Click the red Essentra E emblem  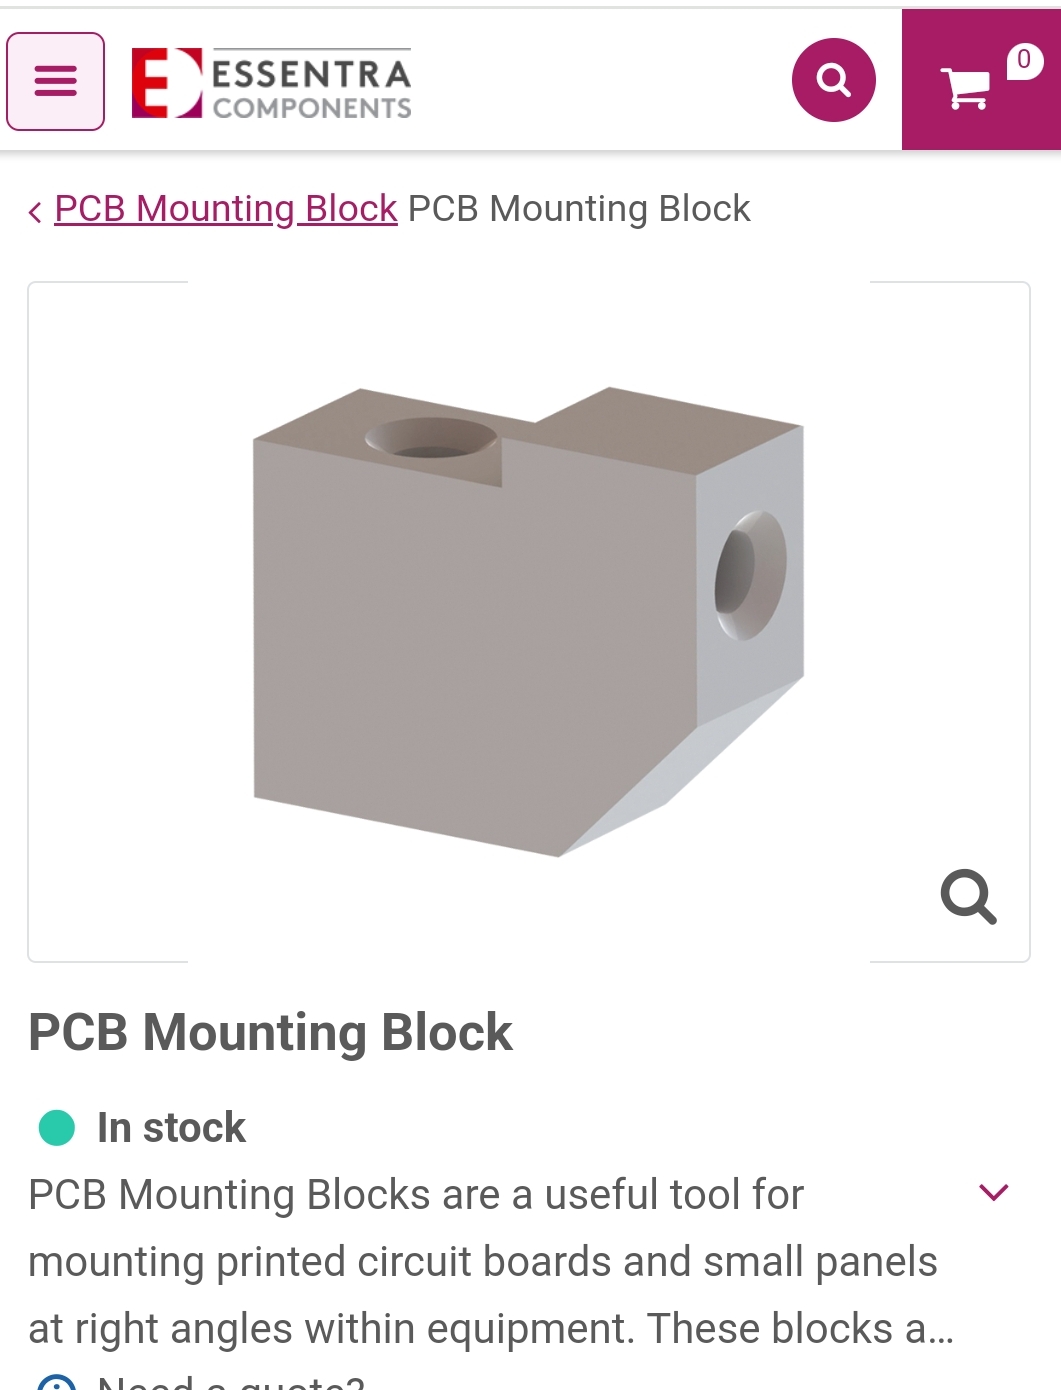point(166,82)
